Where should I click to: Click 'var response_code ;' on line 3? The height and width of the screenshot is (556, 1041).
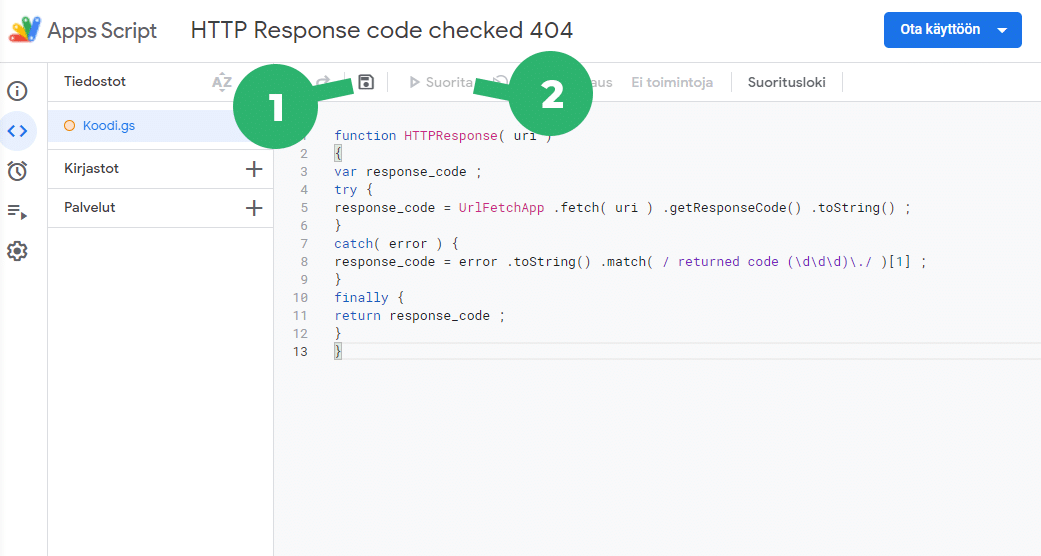(408, 171)
